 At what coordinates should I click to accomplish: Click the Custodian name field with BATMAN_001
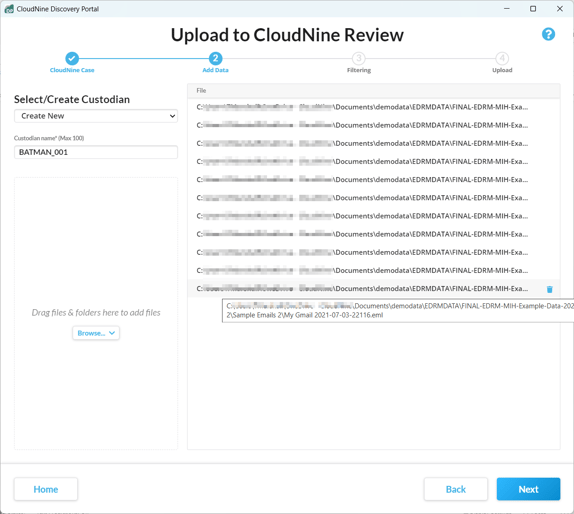[96, 152]
